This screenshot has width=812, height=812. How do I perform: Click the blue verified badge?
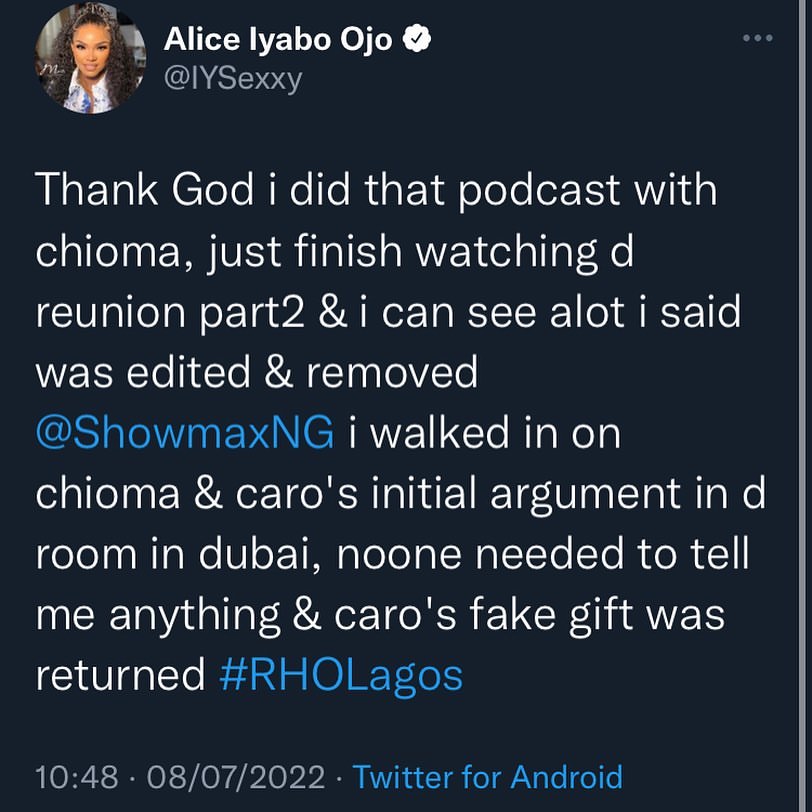click(417, 39)
